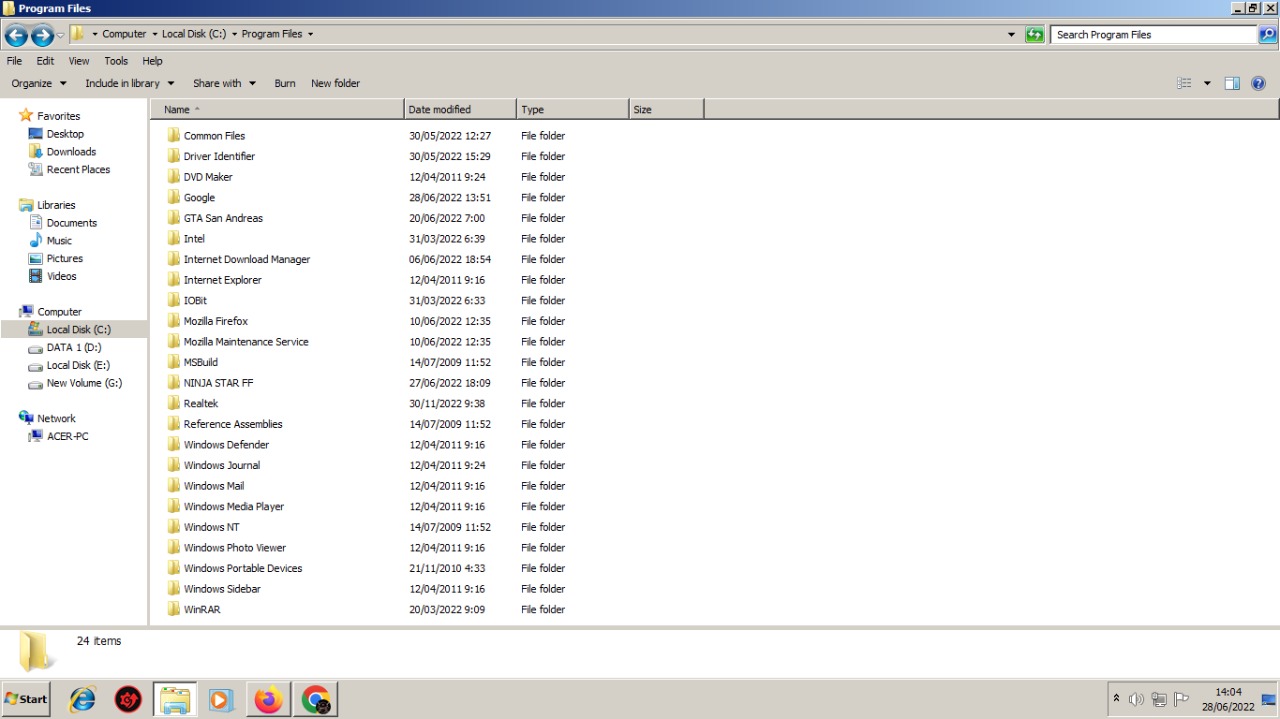1280x719 pixels.
Task: Sort by Type column header
Action: click(573, 110)
